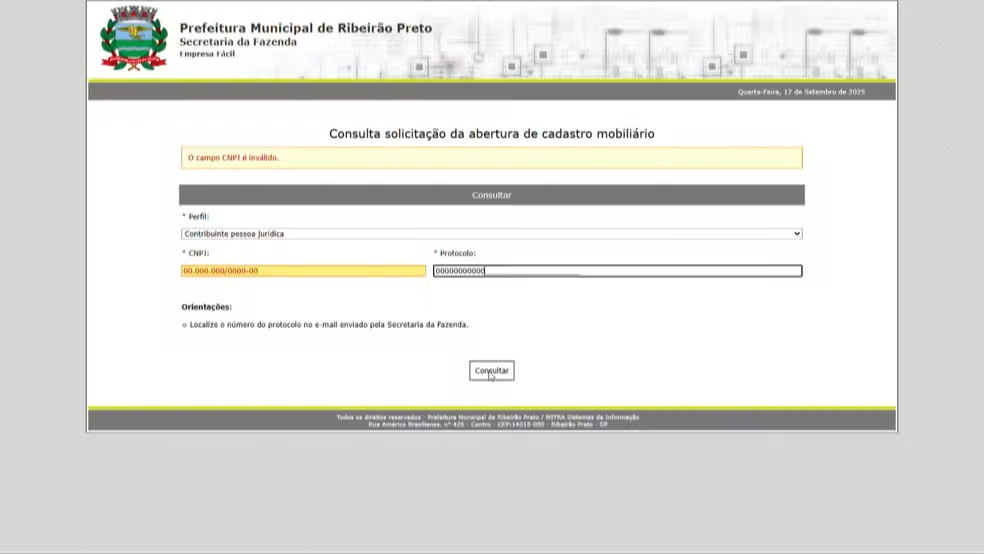This screenshot has width=984, height=554.
Task: Select the Empresa Fácil header label
Action: click(207, 54)
